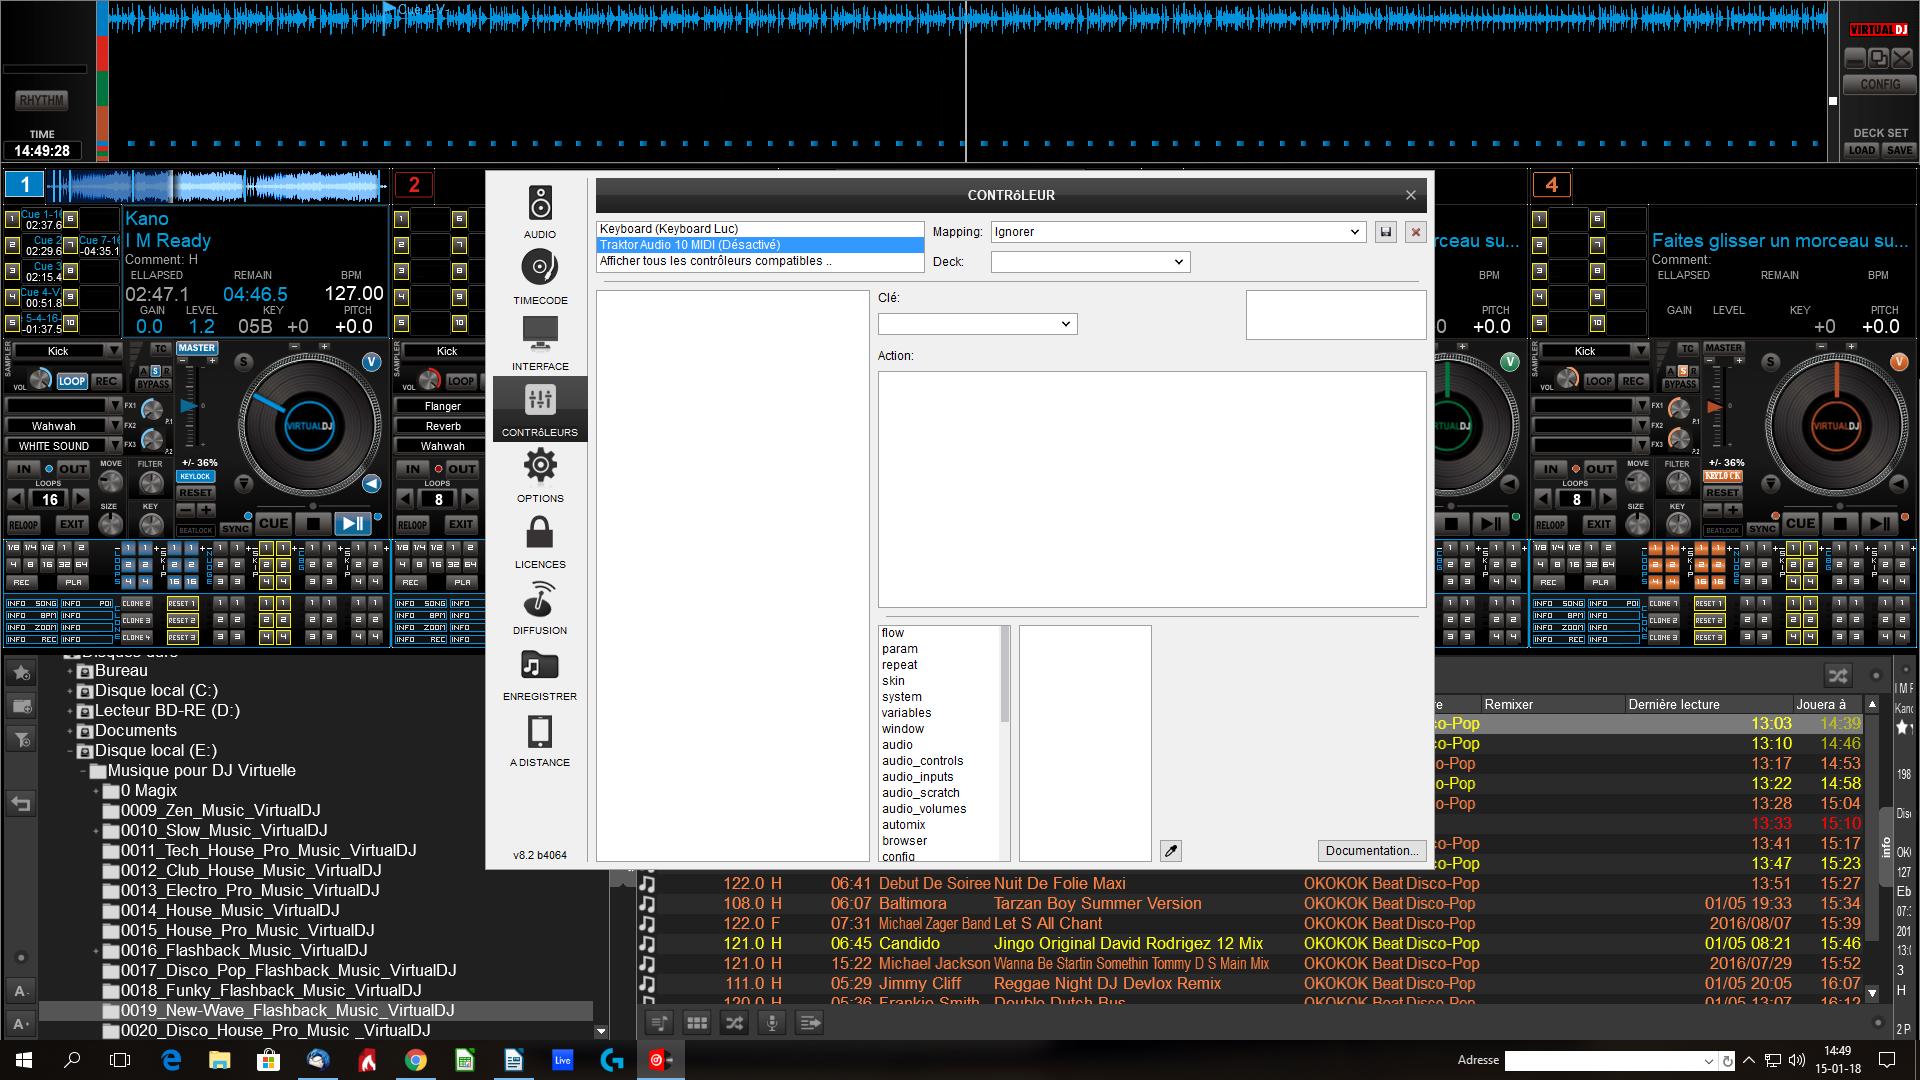Open the Clé dropdown
The height and width of the screenshot is (1080, 1920).
tap(977, 324)
